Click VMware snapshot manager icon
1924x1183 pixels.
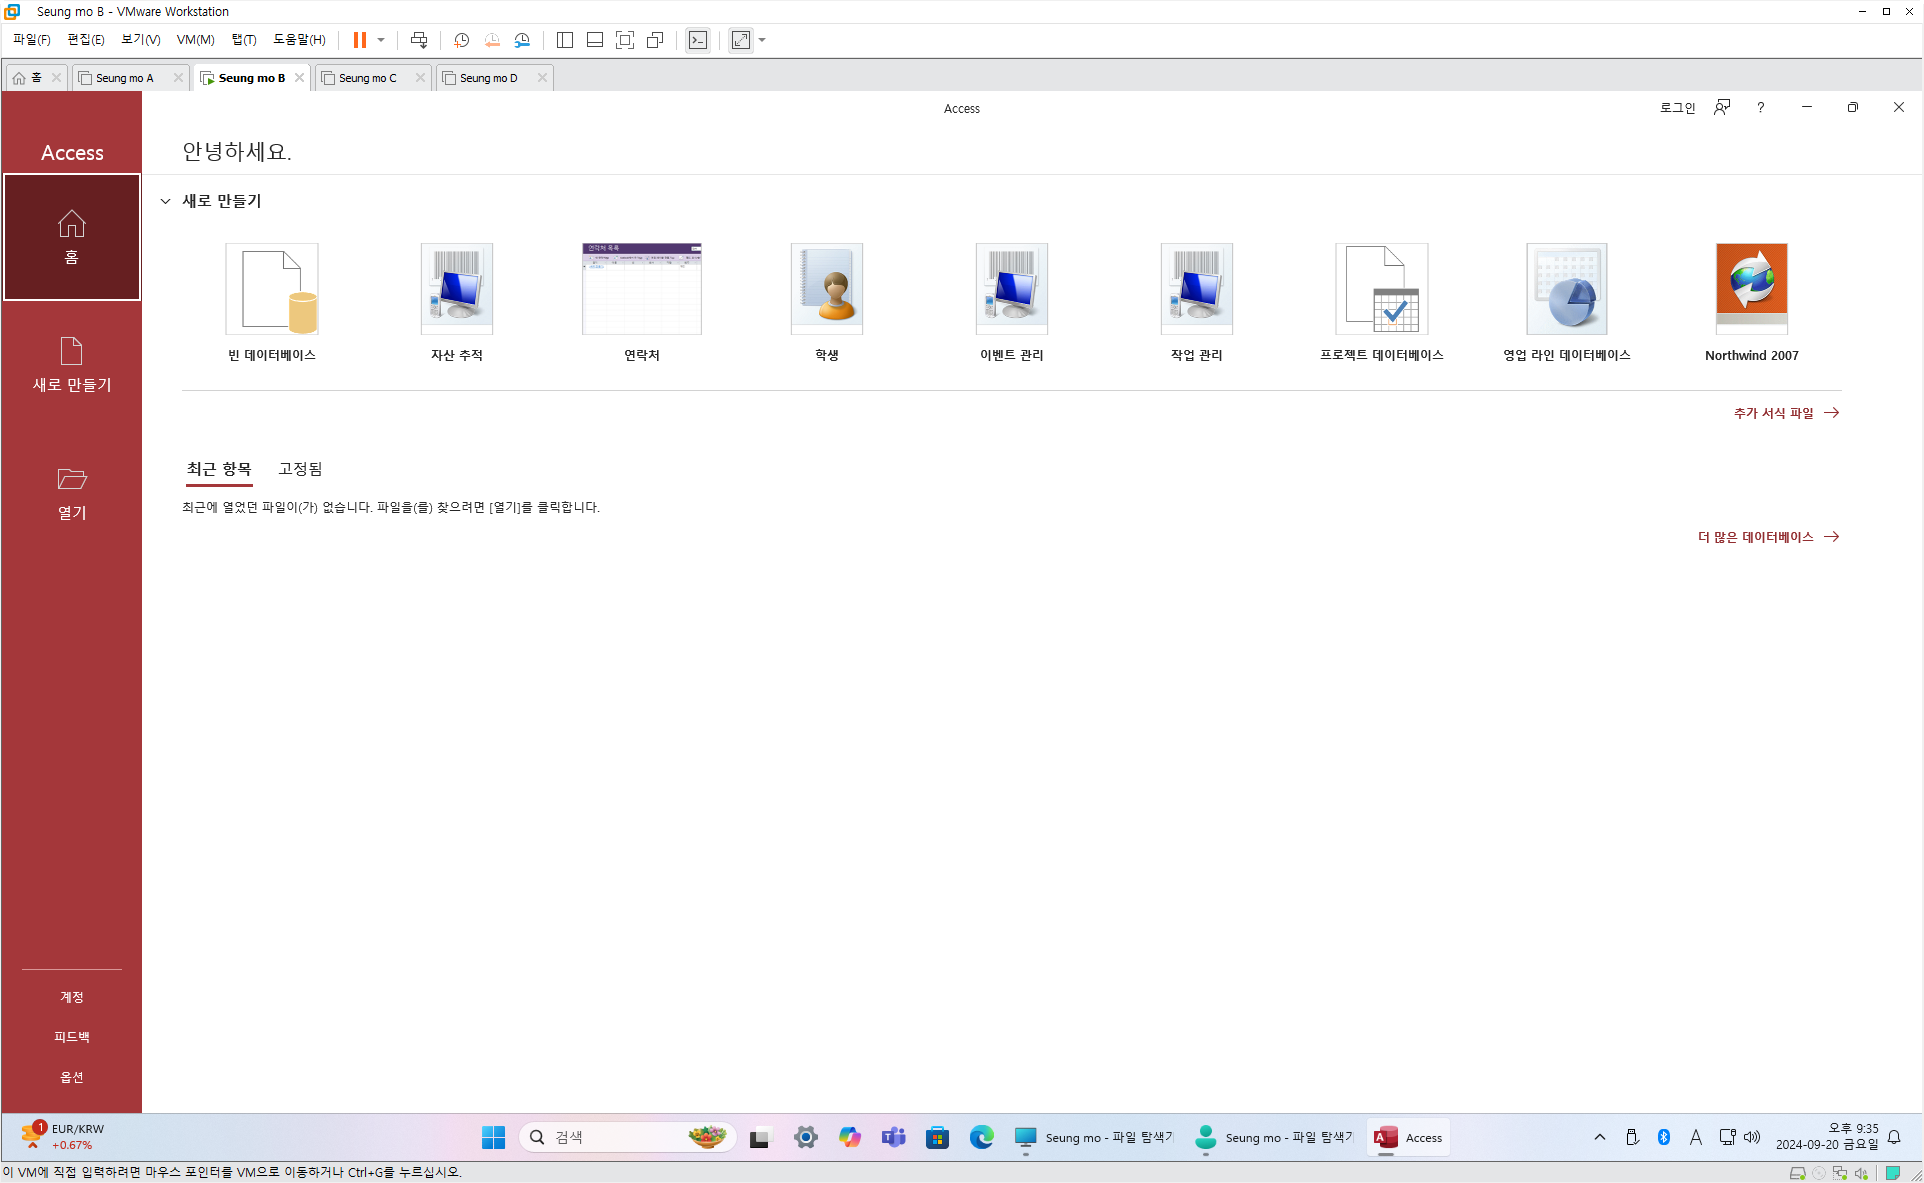coord(522,40)
